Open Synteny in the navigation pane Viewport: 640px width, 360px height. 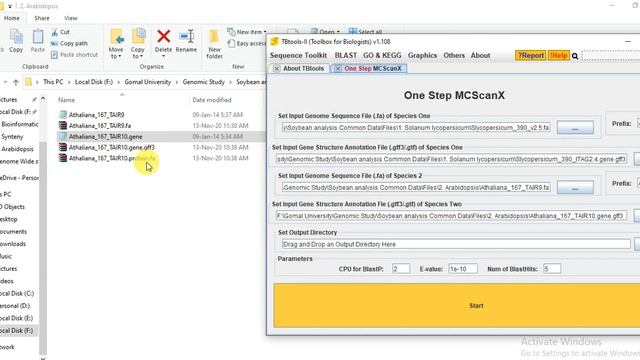coord(12,137)
